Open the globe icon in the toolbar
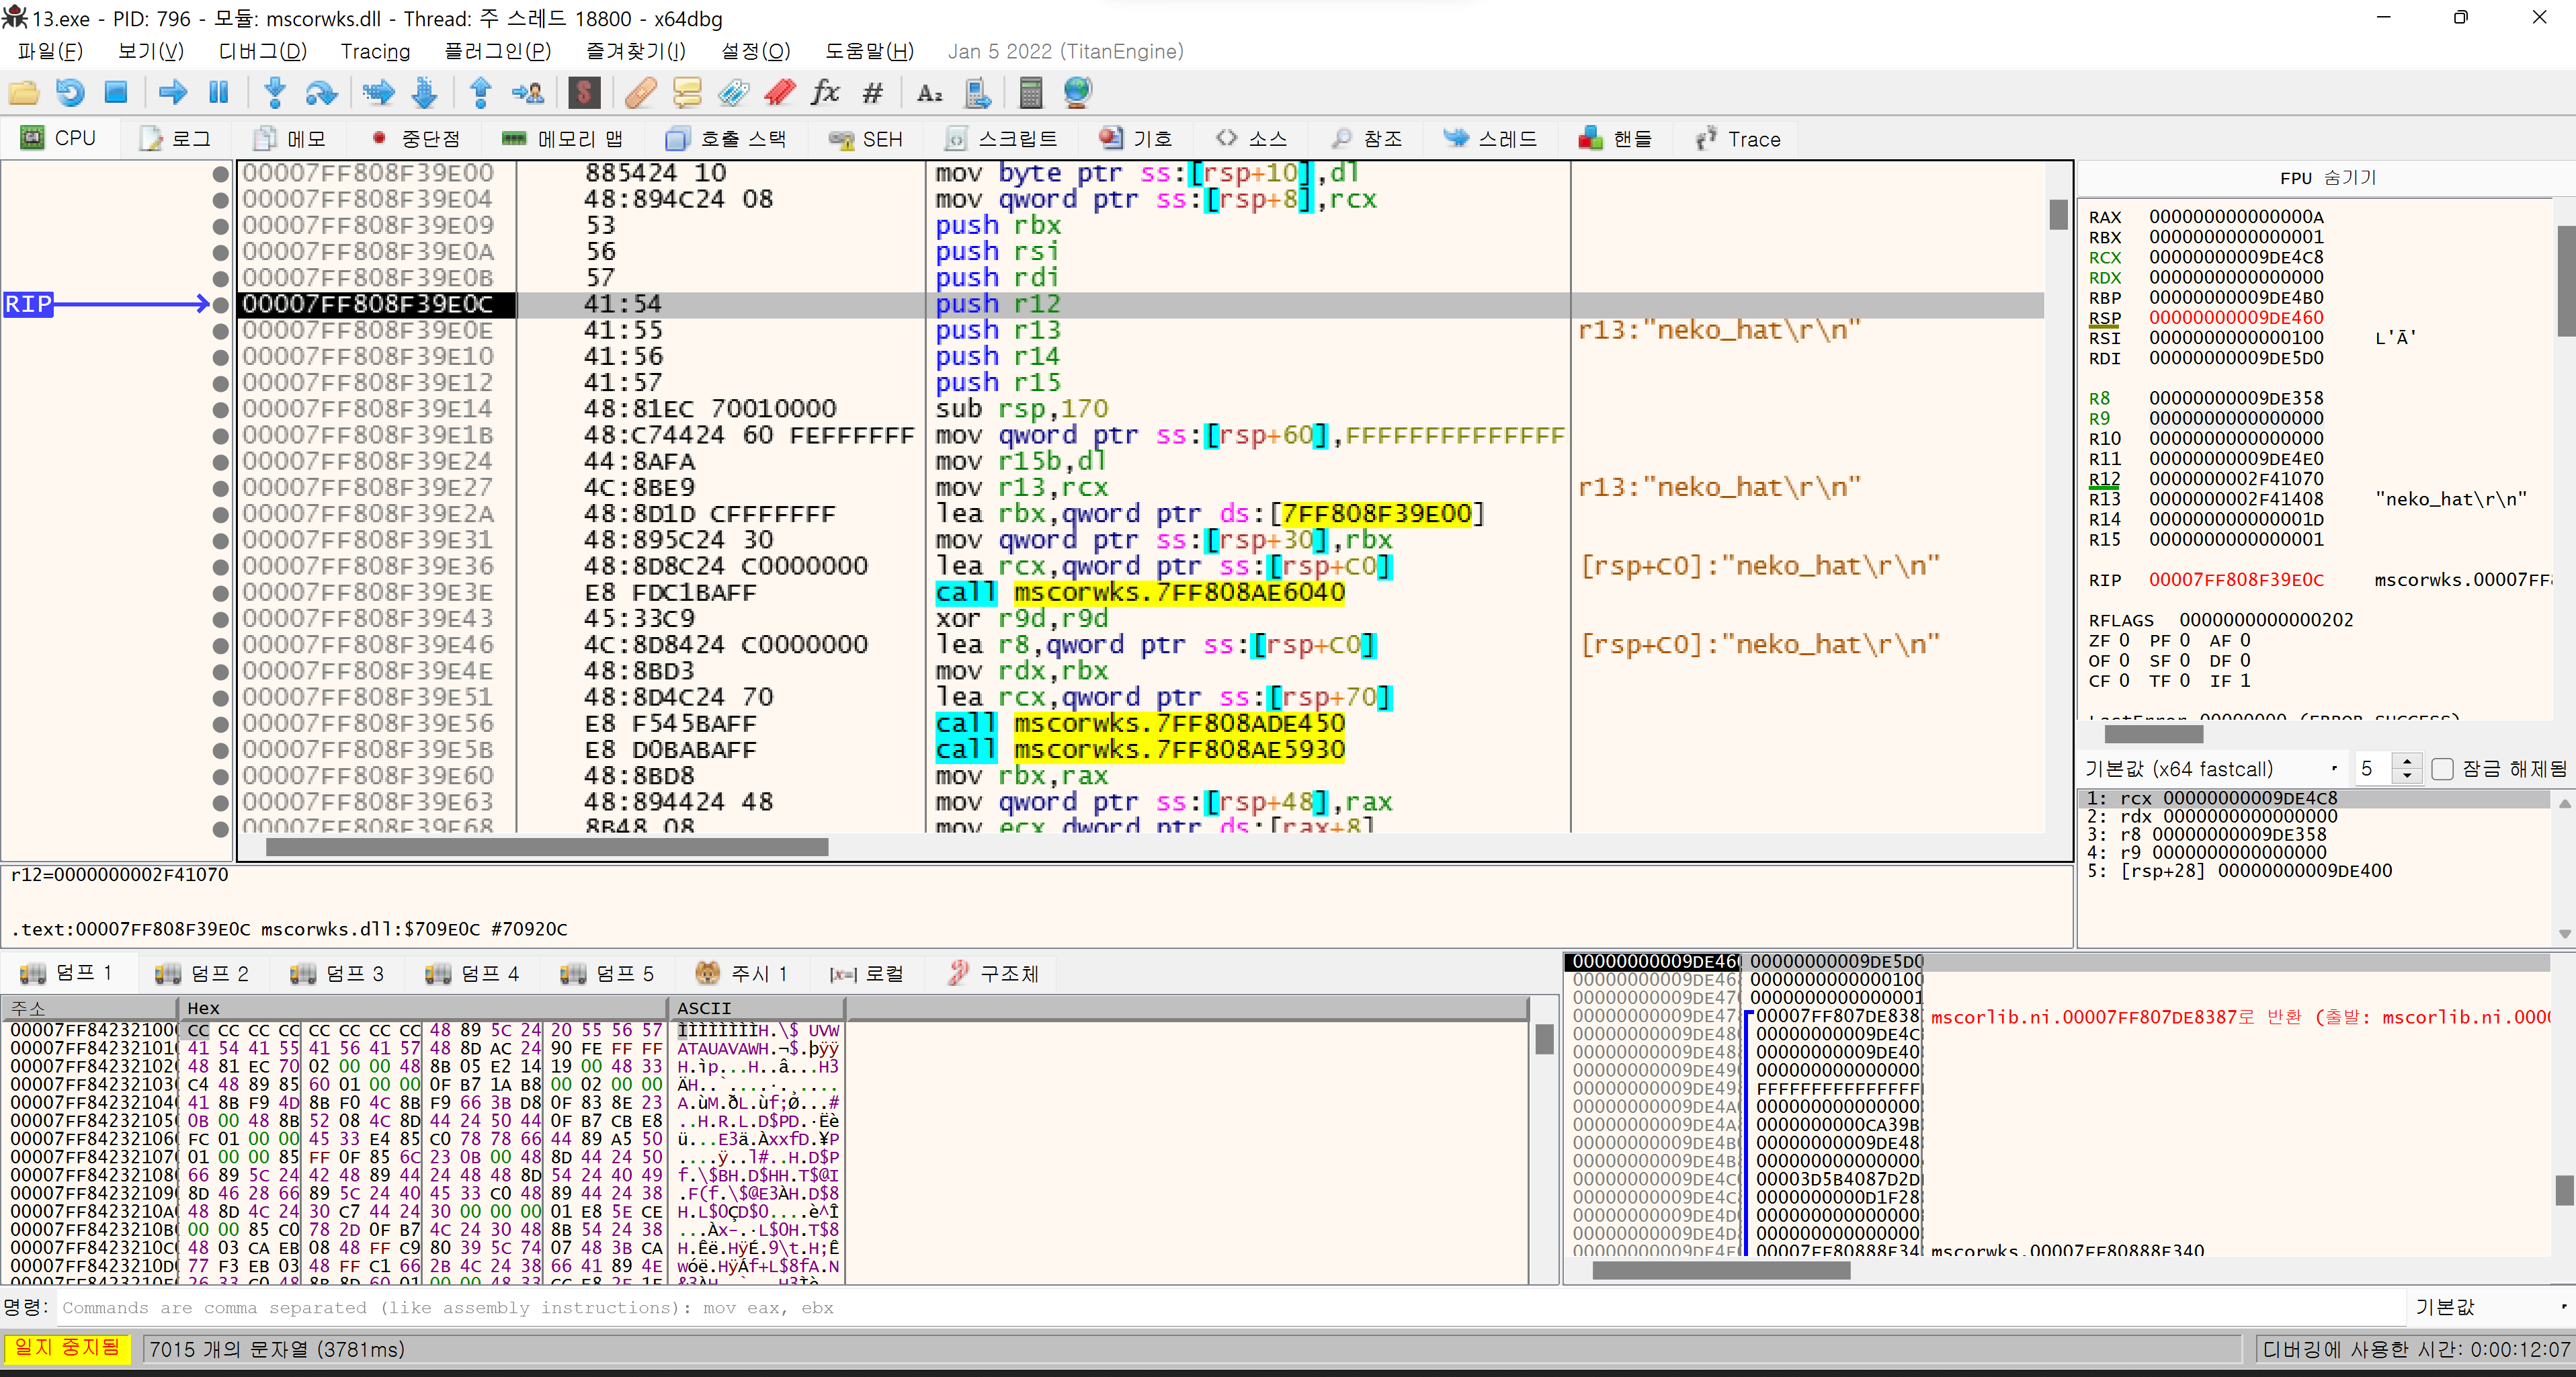 pyautogui.click(x=1077, y=93)
